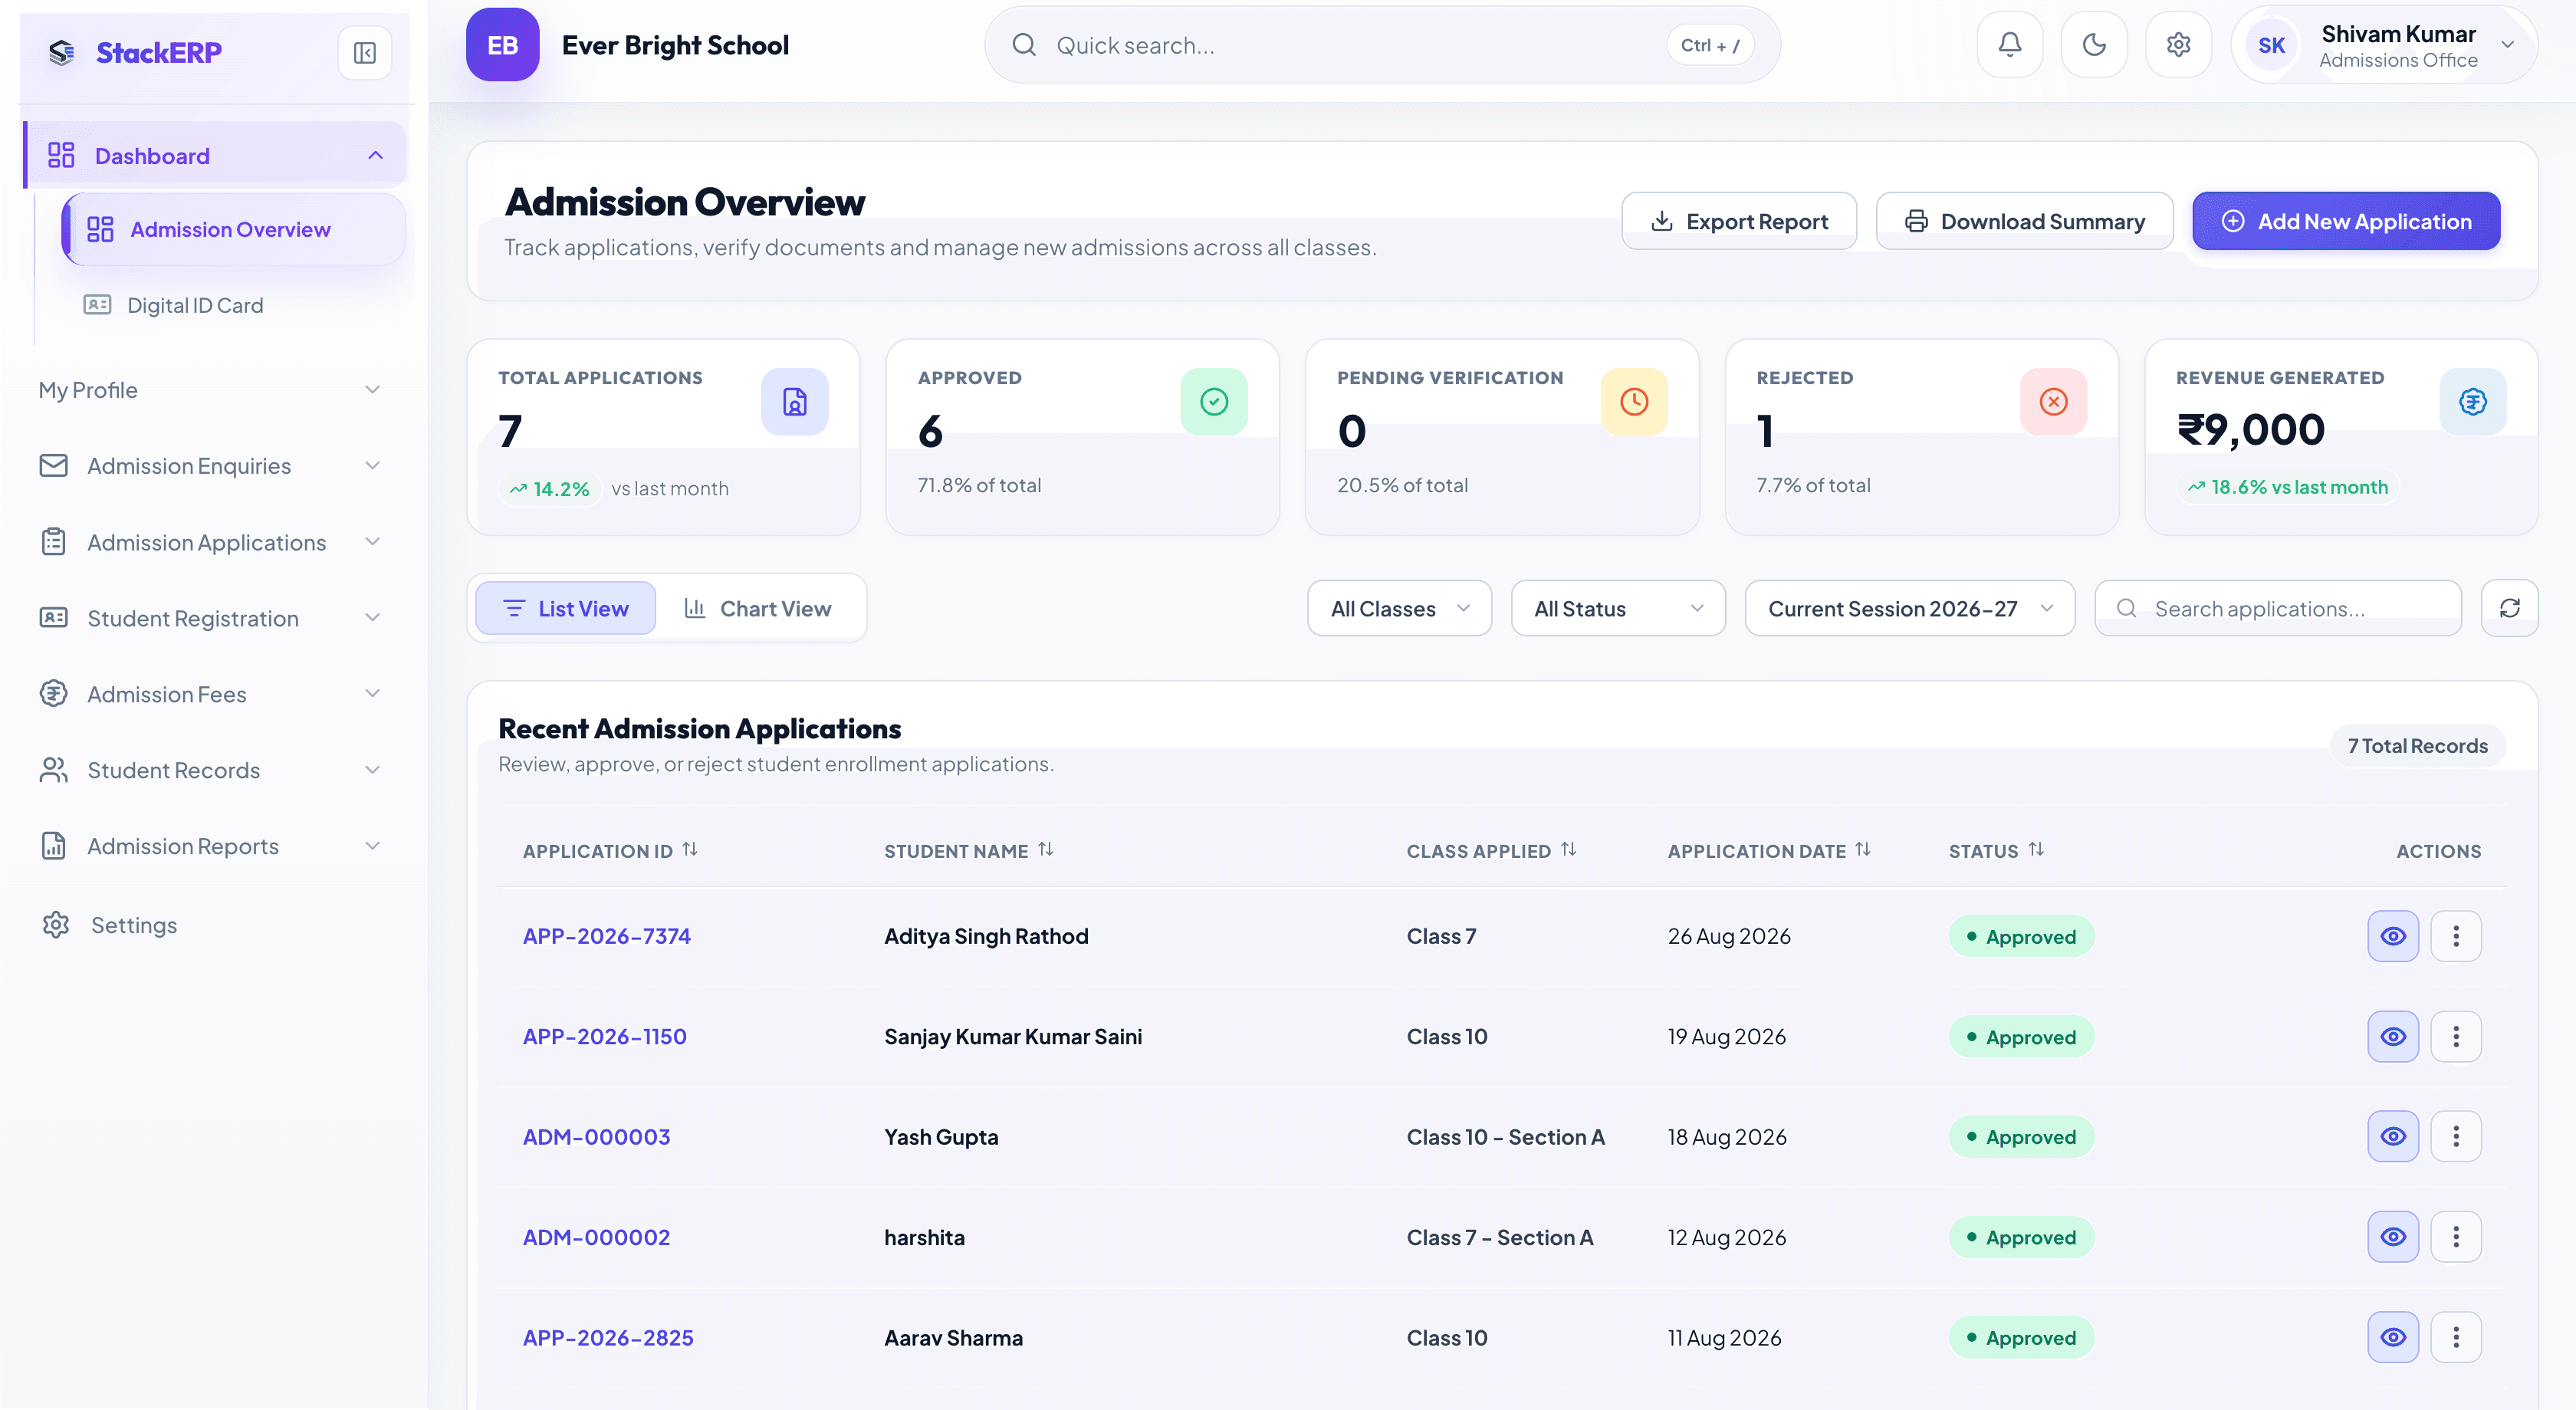Open application ADM-000003

597,1137
